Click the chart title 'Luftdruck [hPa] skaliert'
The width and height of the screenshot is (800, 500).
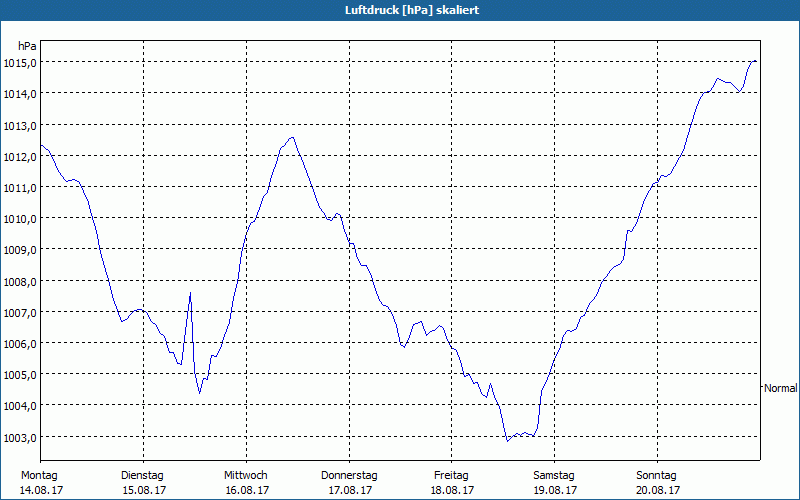[x=412, y=10]
